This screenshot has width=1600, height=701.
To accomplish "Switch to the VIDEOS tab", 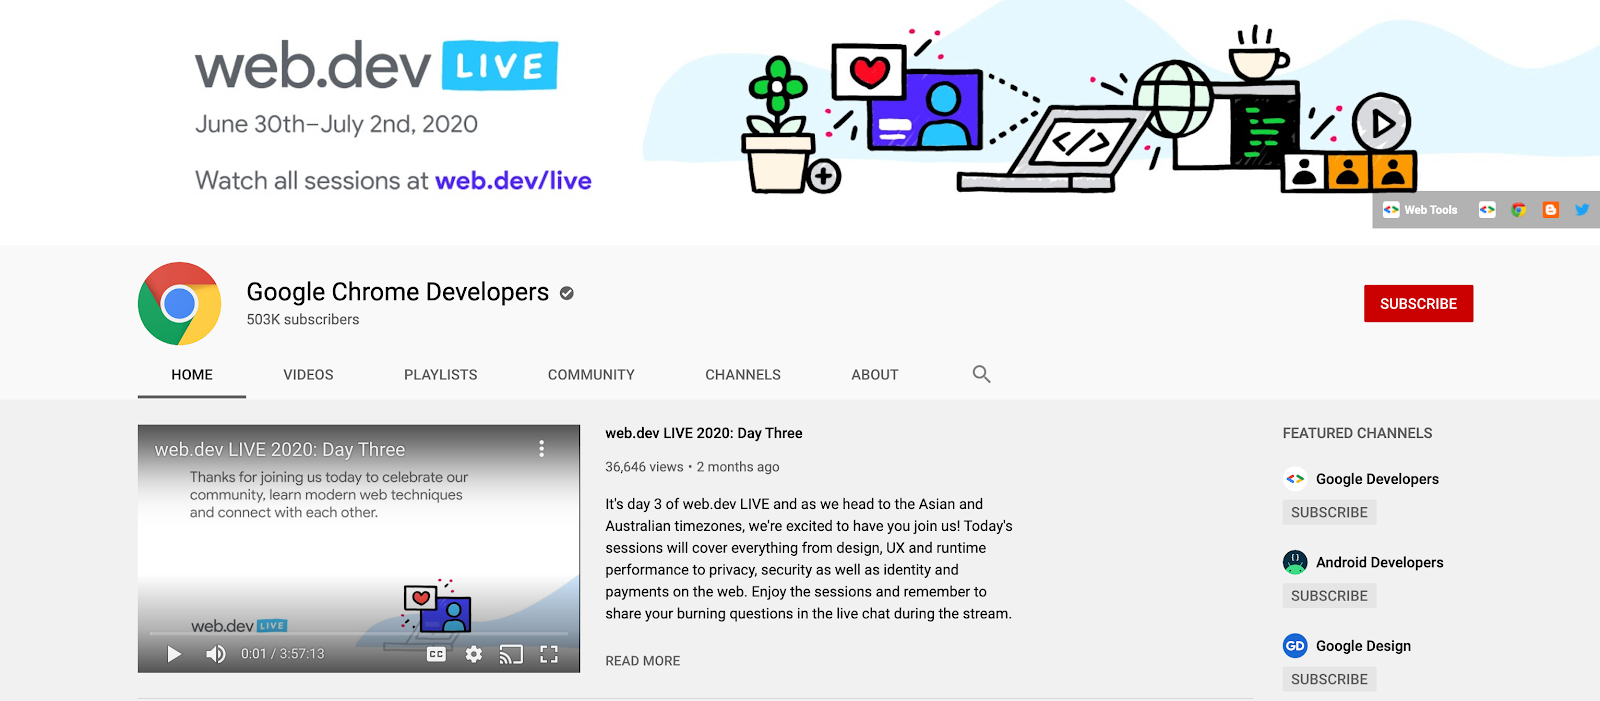I will click(x=308, y=375).
